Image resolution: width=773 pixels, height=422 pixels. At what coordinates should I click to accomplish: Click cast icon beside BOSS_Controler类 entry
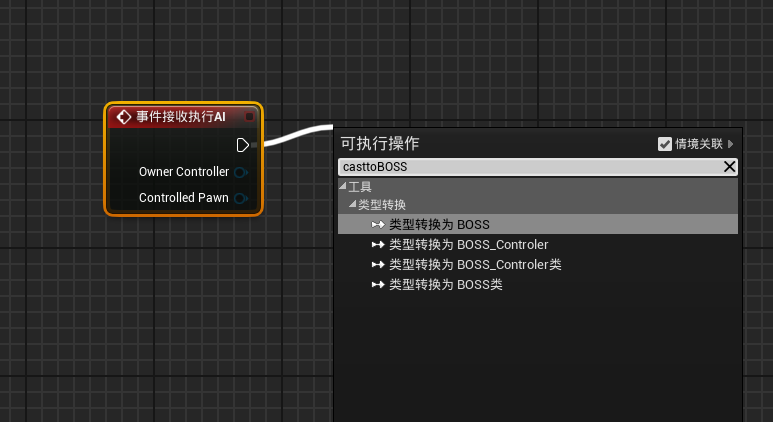(378, 265)
